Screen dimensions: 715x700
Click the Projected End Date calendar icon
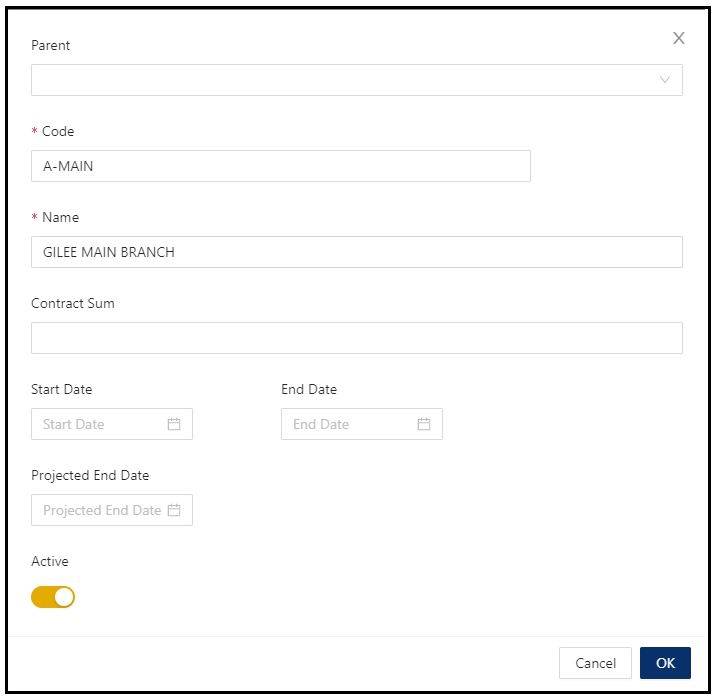(x=174, y=510)
